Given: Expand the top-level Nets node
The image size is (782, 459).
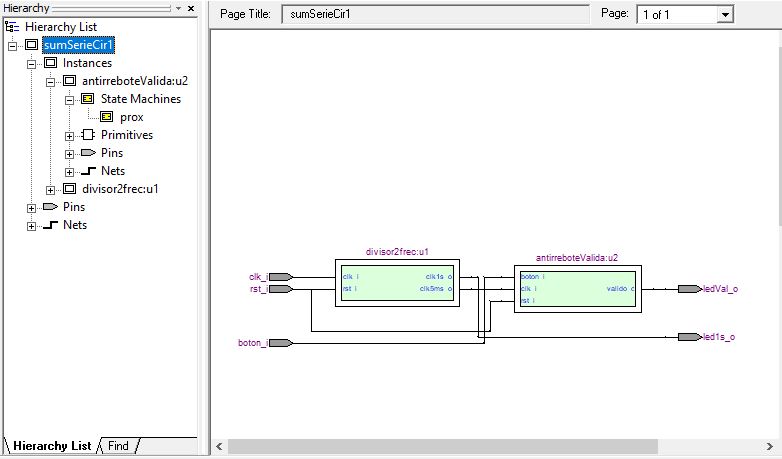Looking at the screenshot, I should point(32,225).
